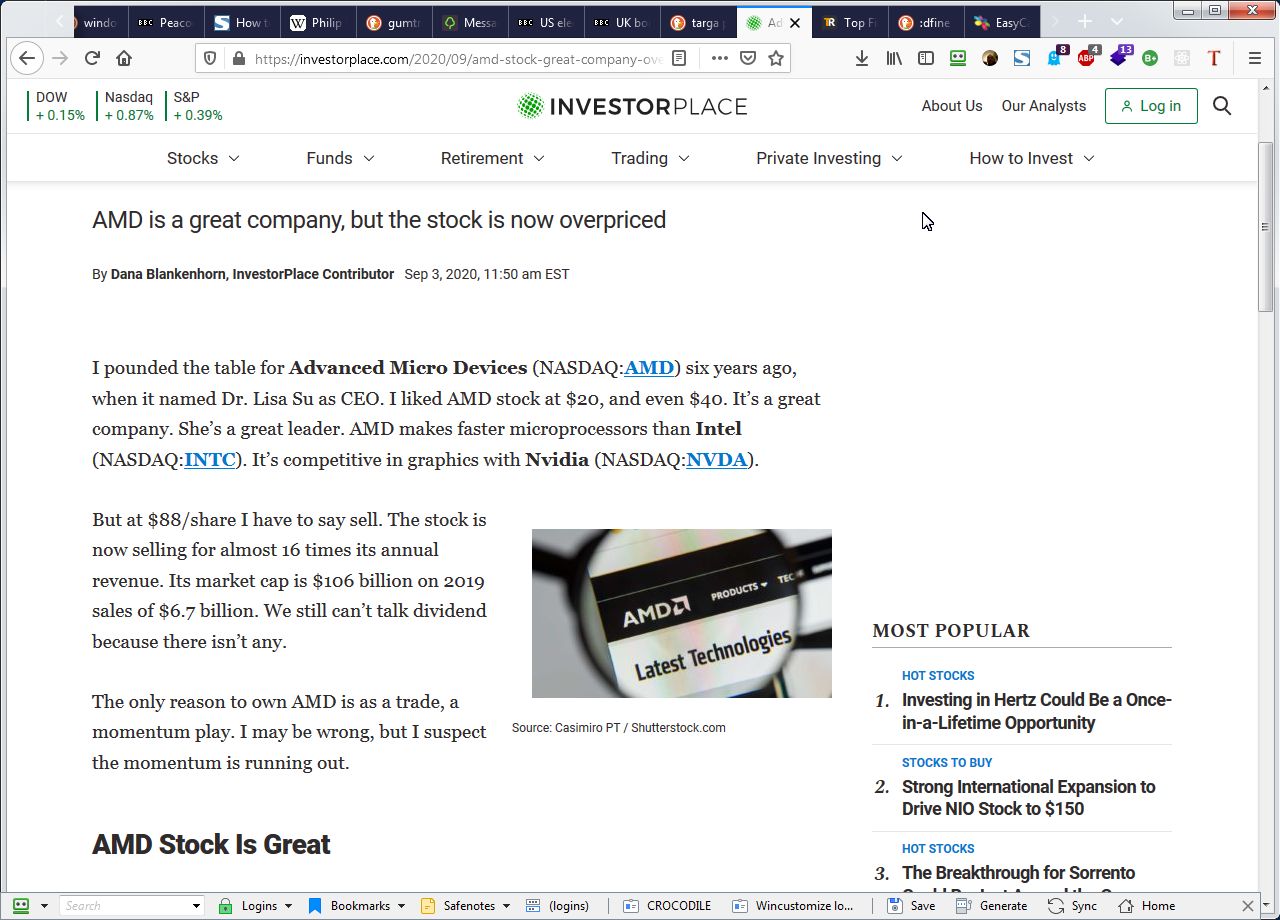This screenshot has height=920, width=1280.
Task: Open HOT STOCKS category above the Hertz headline
Action: coord(938,676)
